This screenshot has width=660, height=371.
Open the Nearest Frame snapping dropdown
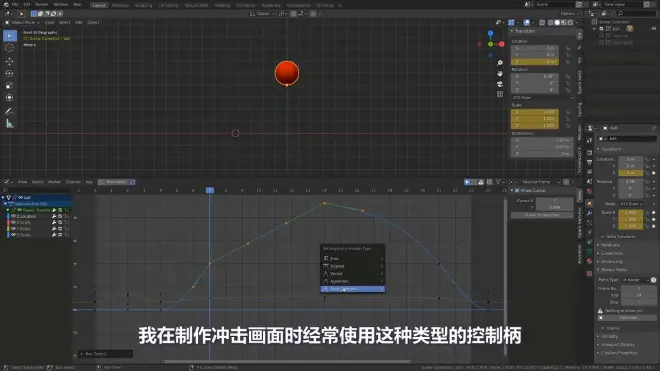pyautogui.click(x=541, y=182)
